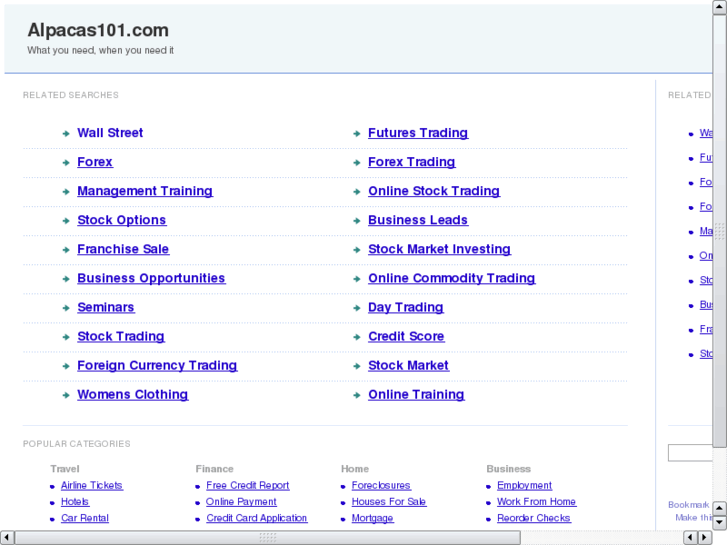Screen dimensions: 727x545
Task: Open the Mortgage link
Action: (x=372, y=518)
